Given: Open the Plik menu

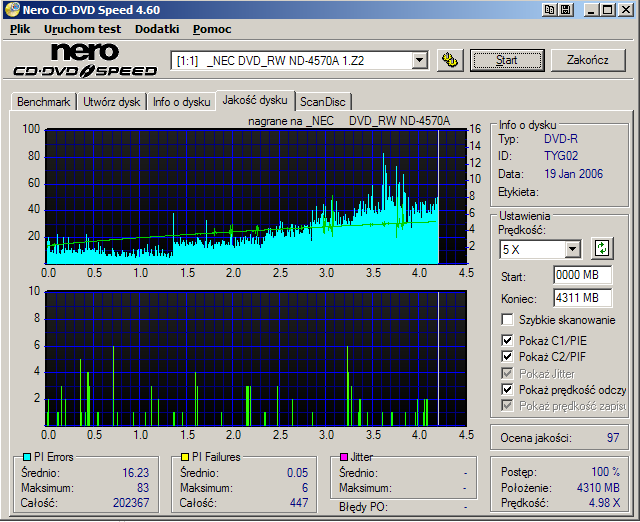Looking at the screenshot, I should click(x=20, y=29).
